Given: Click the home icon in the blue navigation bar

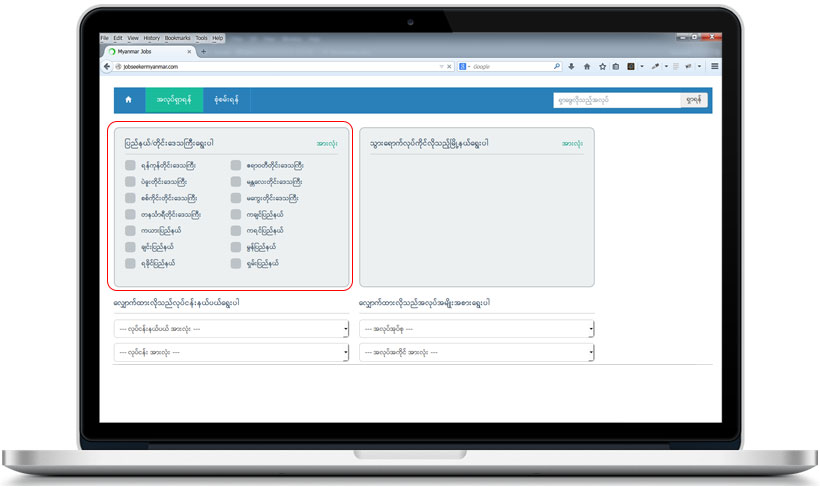Looking at the screenshot, I should (129, 99).
